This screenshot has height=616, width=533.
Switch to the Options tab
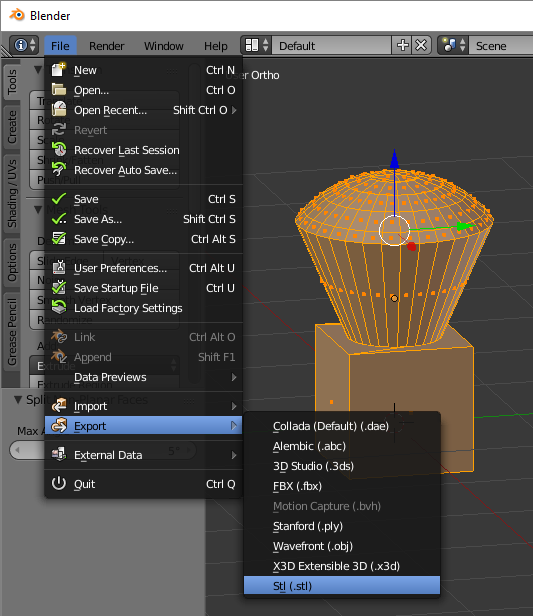[12, 262]
